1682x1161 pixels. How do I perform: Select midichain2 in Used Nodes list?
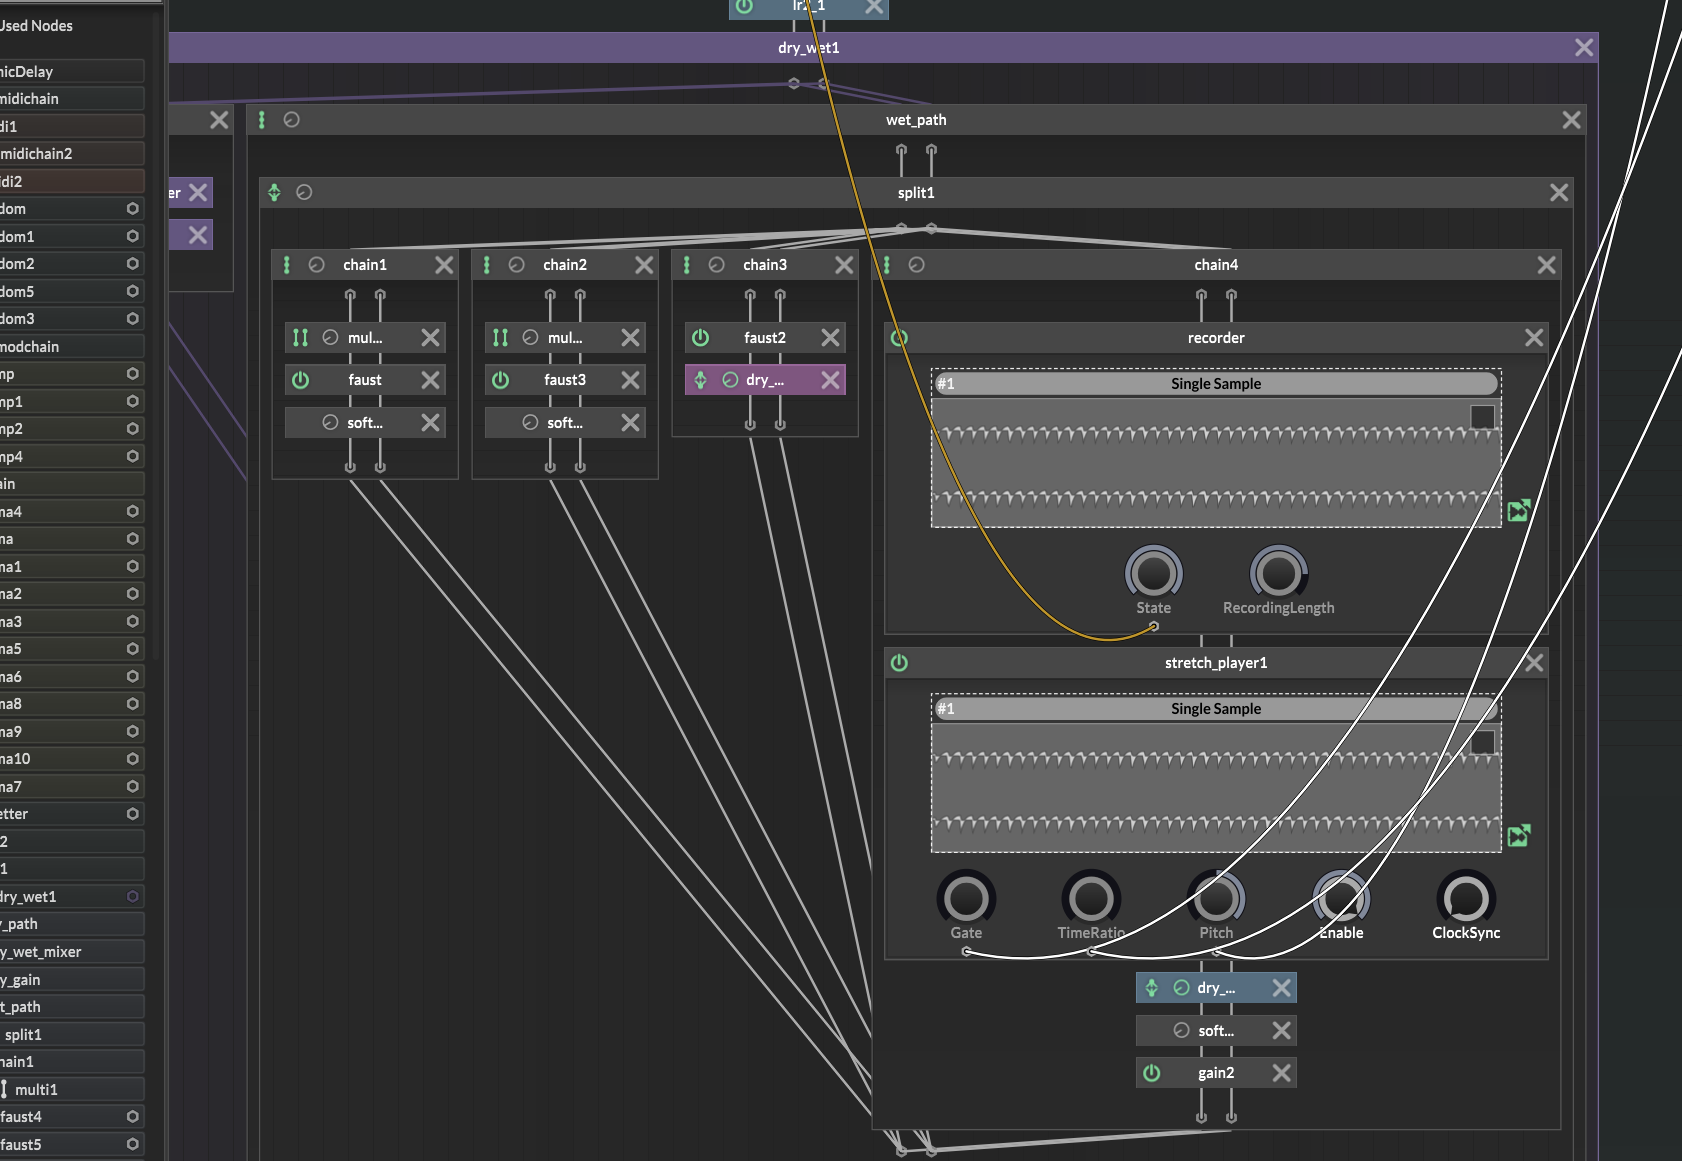[72, 154]
